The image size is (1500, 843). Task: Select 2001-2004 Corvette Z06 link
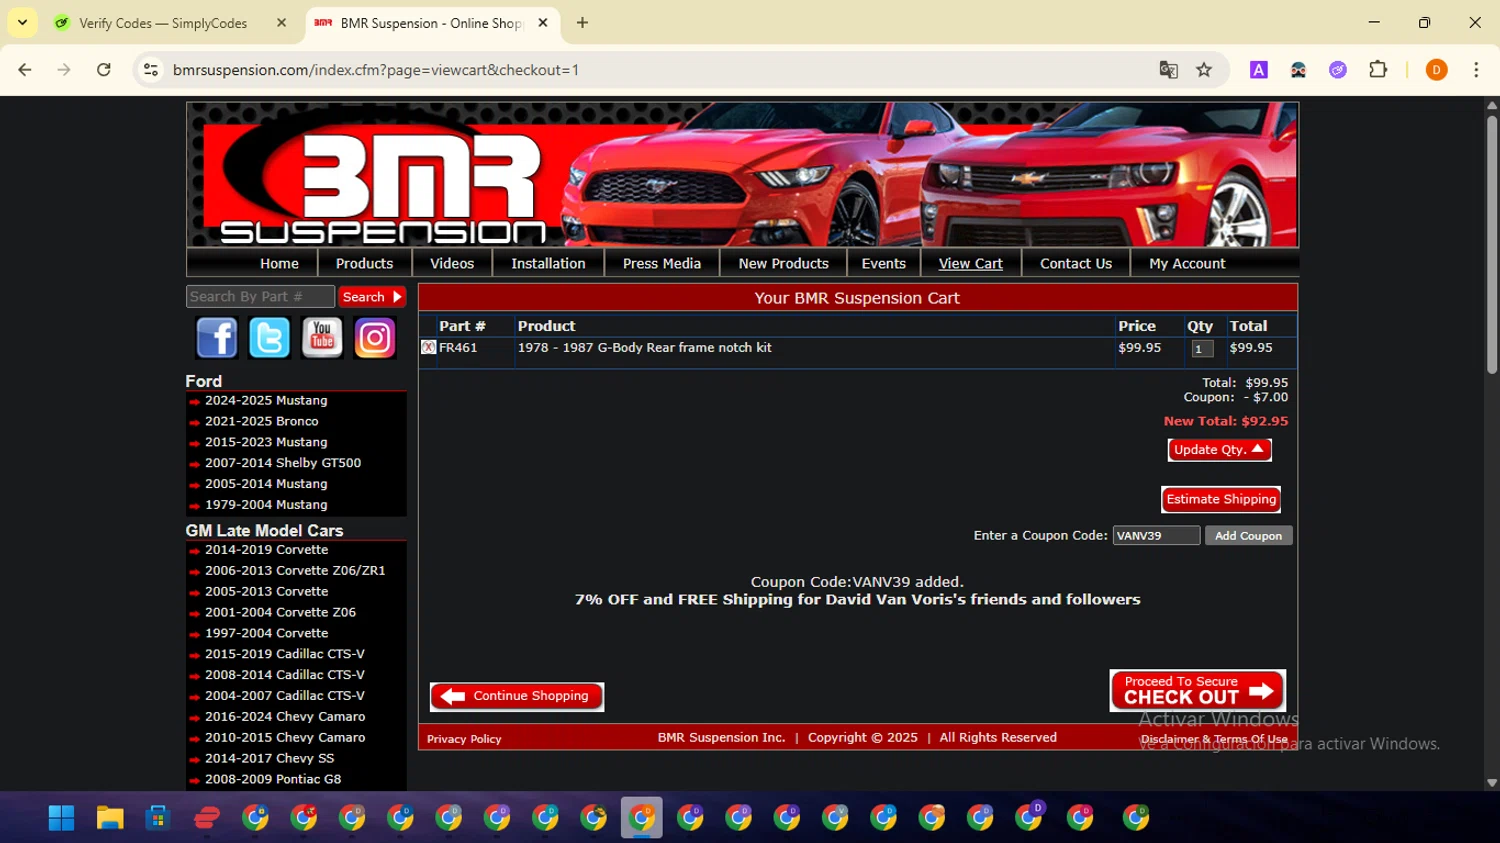(x=280, y=612)
